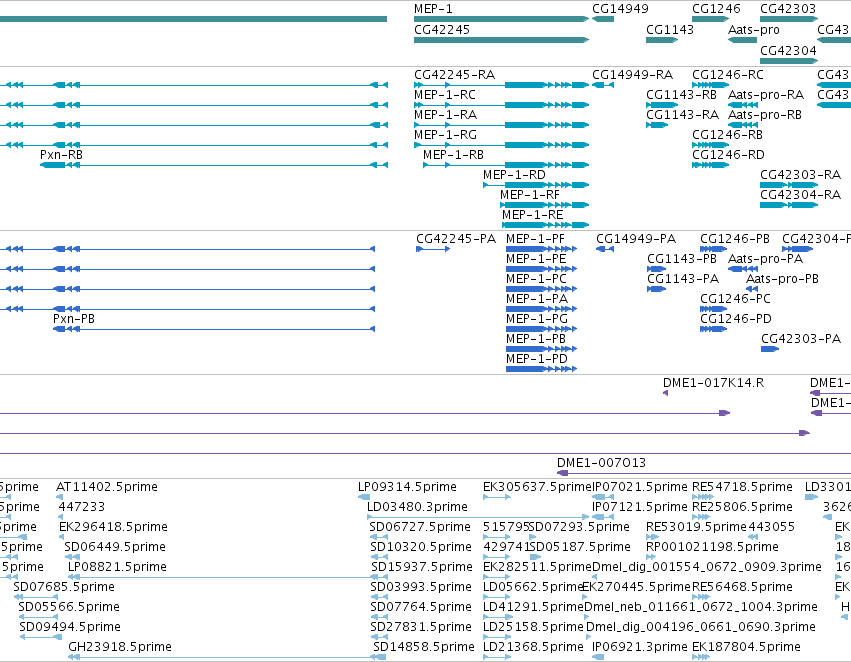
Task: Click transcript label "CG1143-RA"
Action: [682, 115]
